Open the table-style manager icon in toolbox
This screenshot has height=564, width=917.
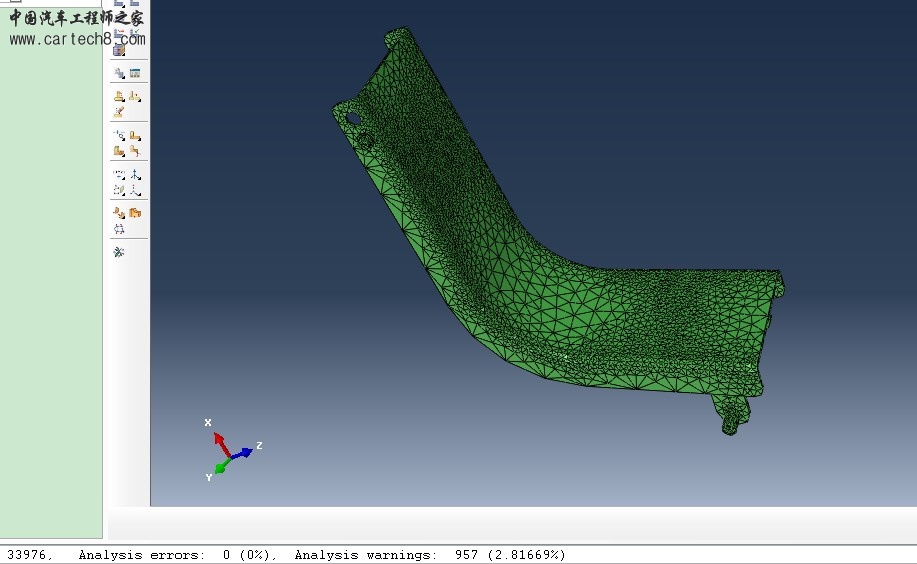click(x=135, y=73)
